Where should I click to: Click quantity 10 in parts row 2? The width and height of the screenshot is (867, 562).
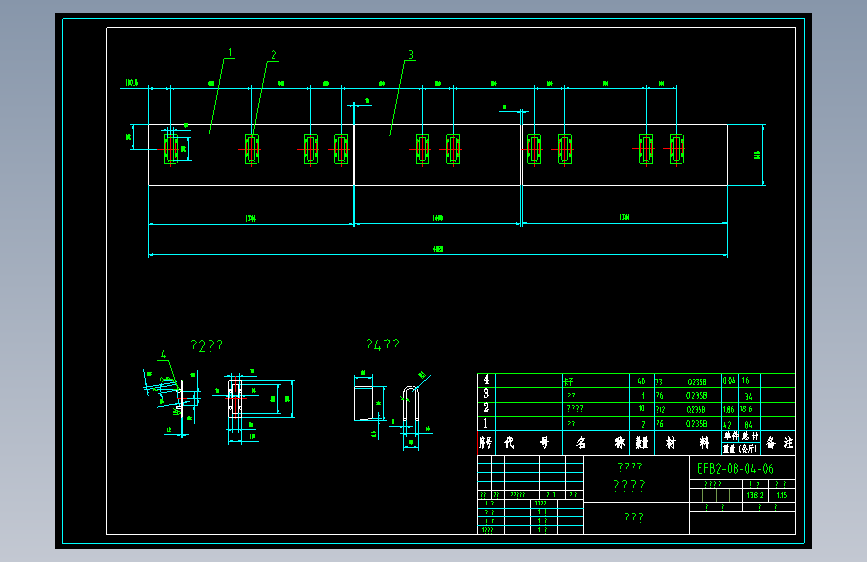(x=641, y=409)
